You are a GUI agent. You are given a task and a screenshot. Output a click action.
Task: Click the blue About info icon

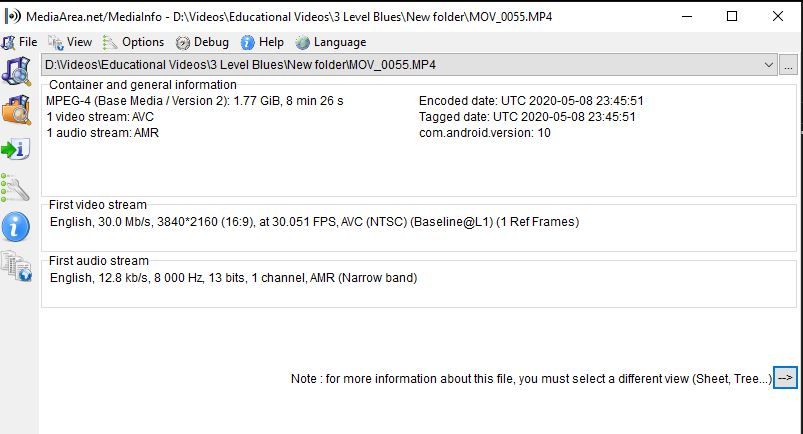coord(16,226)
